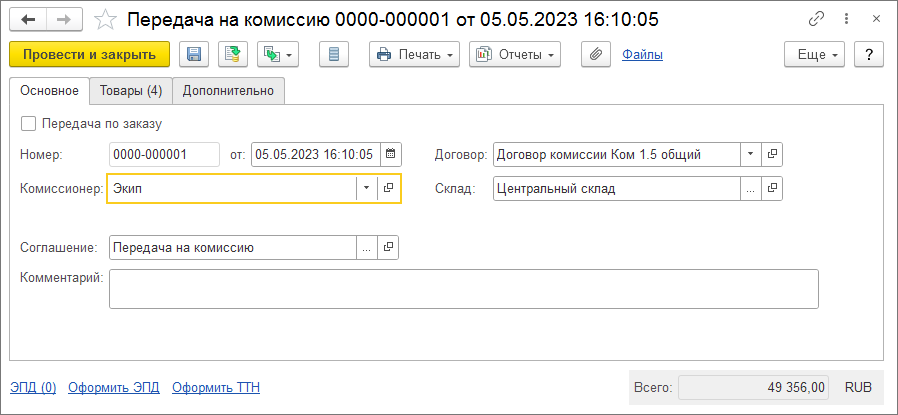Expand the Договор dropdown arrow
Viewport: 898px width, 415px height.
click(751, 155)
